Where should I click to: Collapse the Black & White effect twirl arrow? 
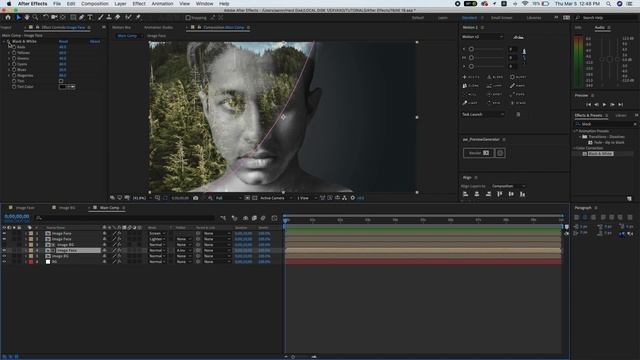(x=4, y=41)
